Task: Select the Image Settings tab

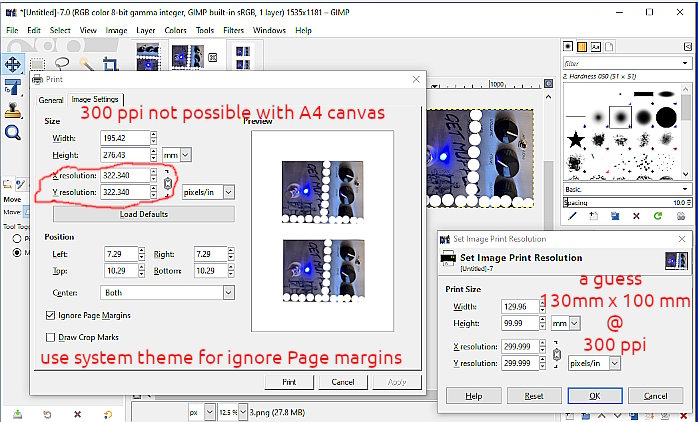Action: point(95,99)
